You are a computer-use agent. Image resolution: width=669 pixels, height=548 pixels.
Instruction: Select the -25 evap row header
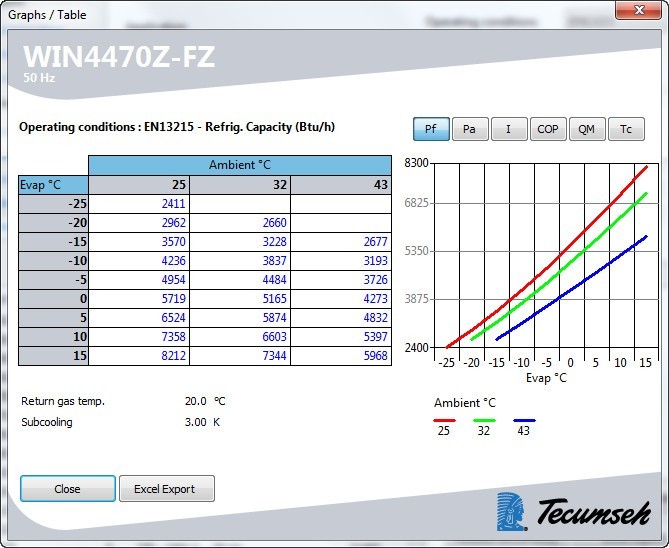tap(53, 204)
